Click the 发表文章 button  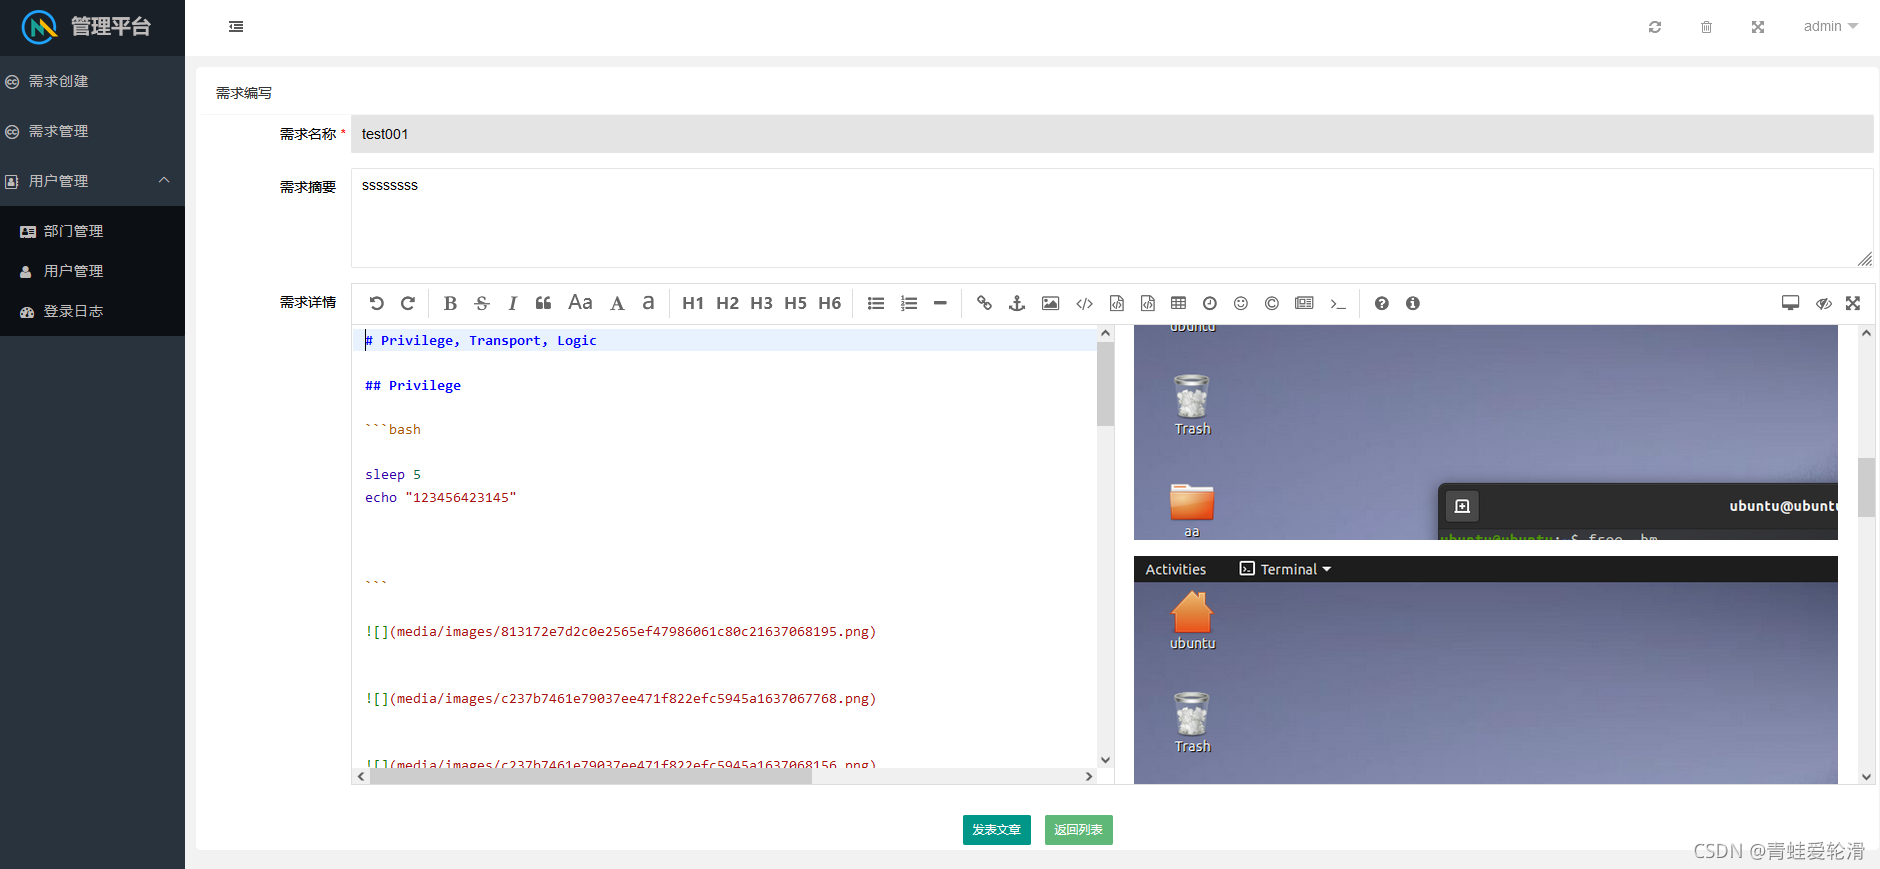pyautogui.click(x=996, y=830)
